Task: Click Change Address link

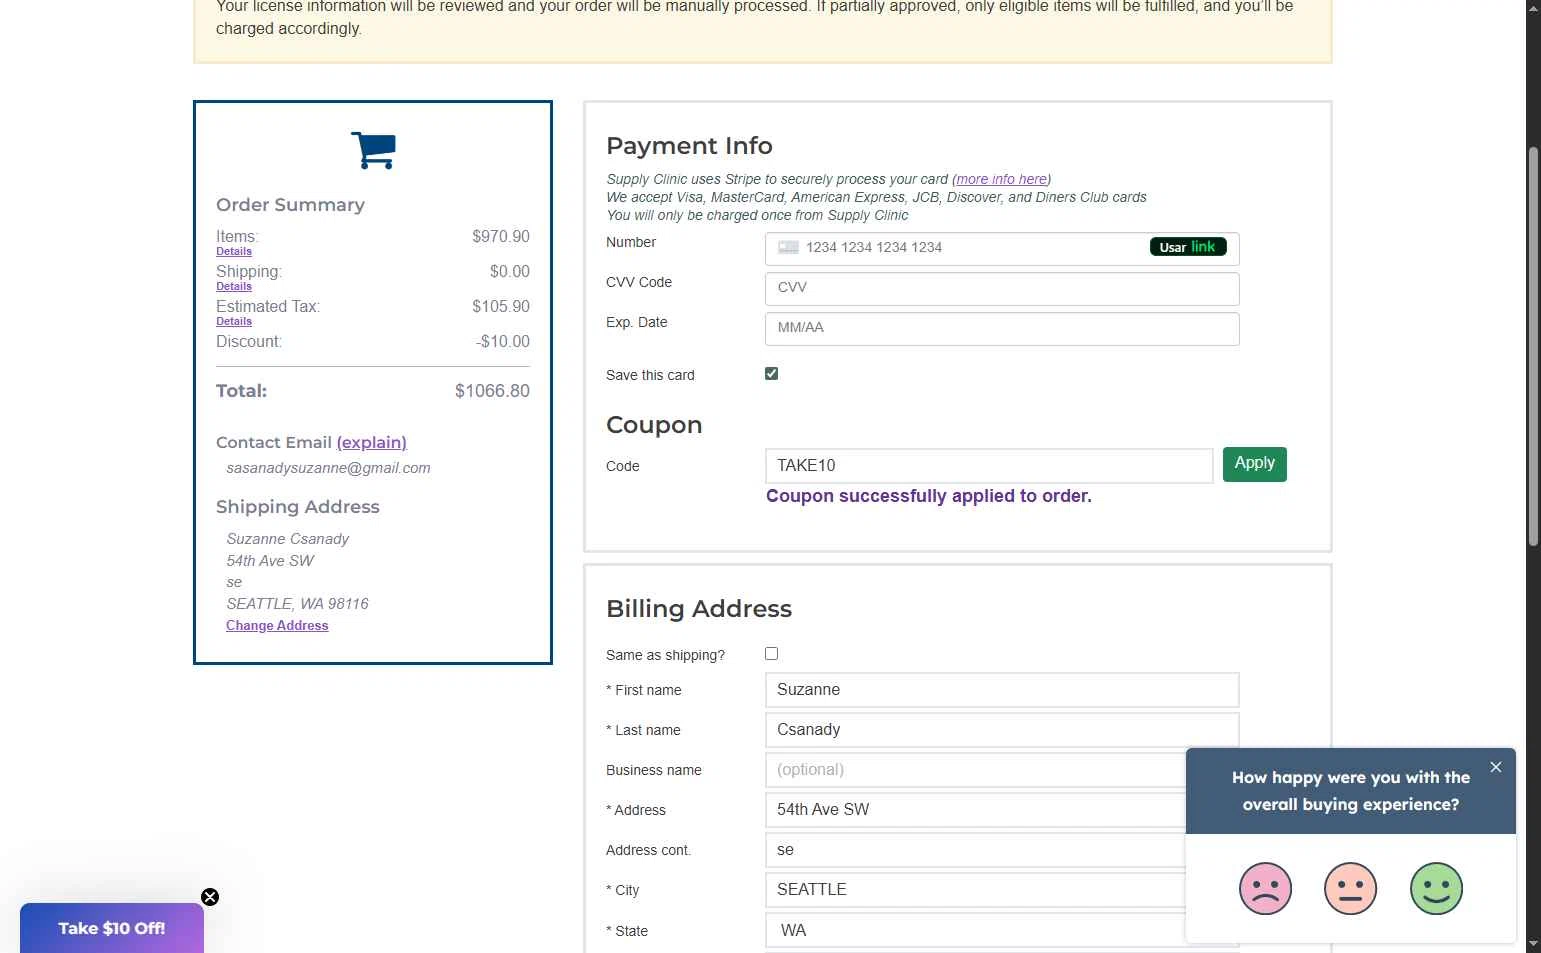Action: tap(277, 625)
